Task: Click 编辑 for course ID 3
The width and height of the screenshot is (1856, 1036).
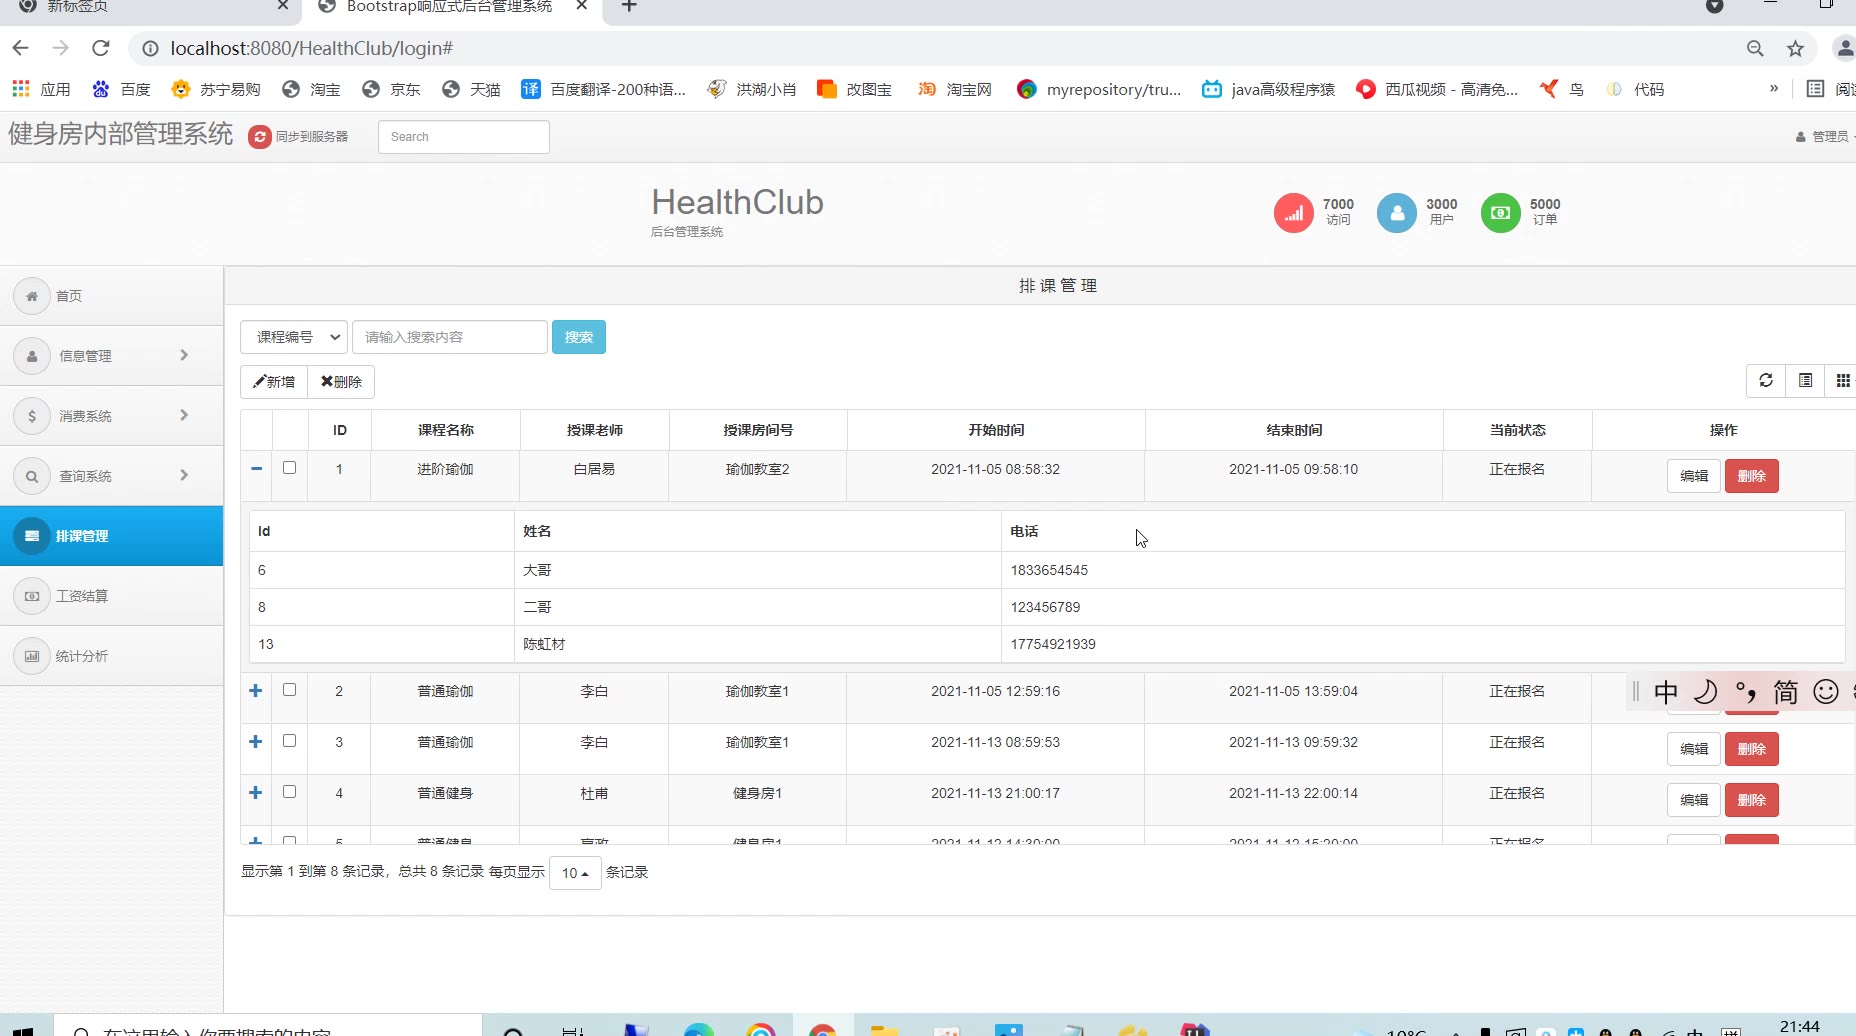Action: pos(1694,749)
